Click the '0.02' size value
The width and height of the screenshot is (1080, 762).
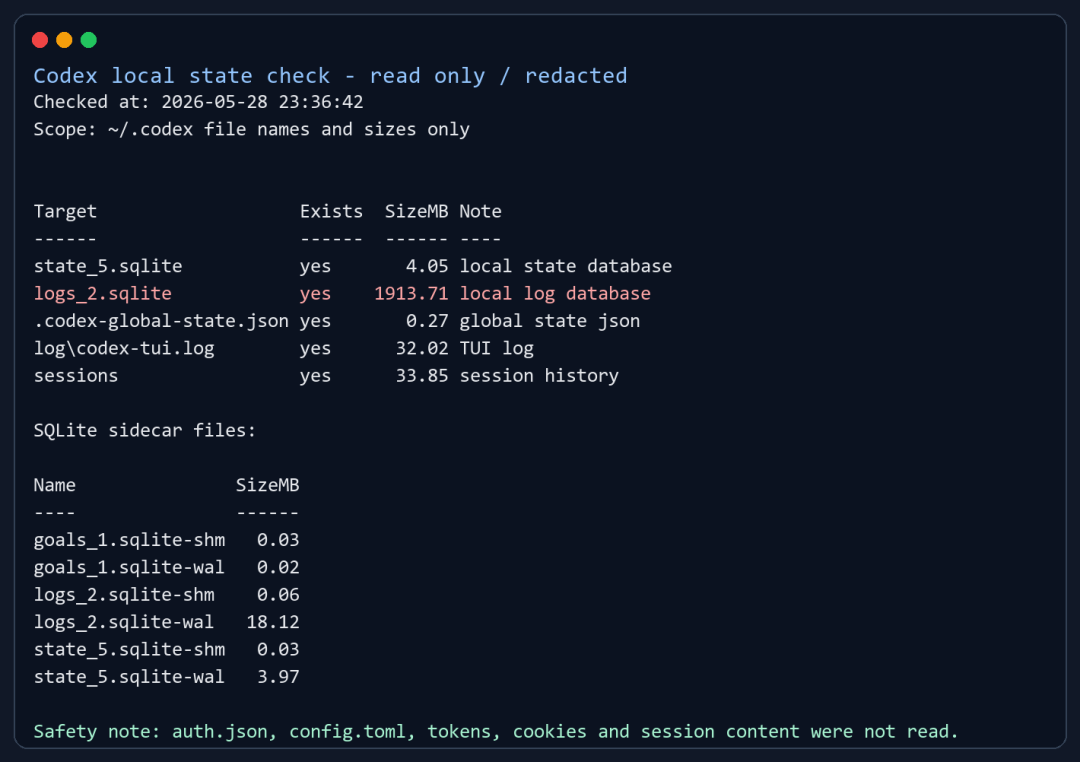pyautogui.click(x=278, y=568)
